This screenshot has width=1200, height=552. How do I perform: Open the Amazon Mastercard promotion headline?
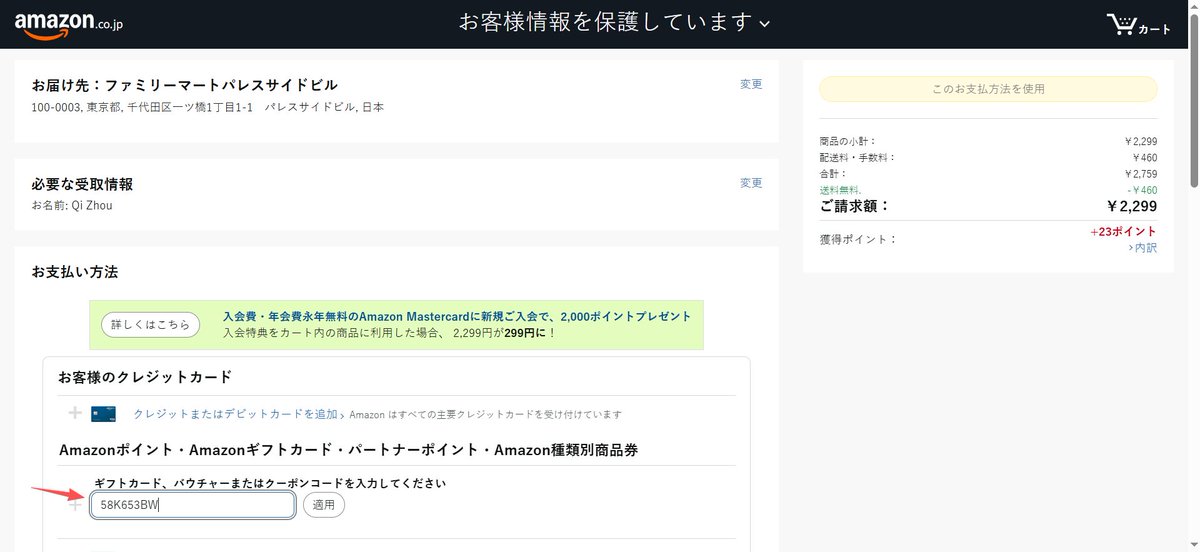coord(457,316)
